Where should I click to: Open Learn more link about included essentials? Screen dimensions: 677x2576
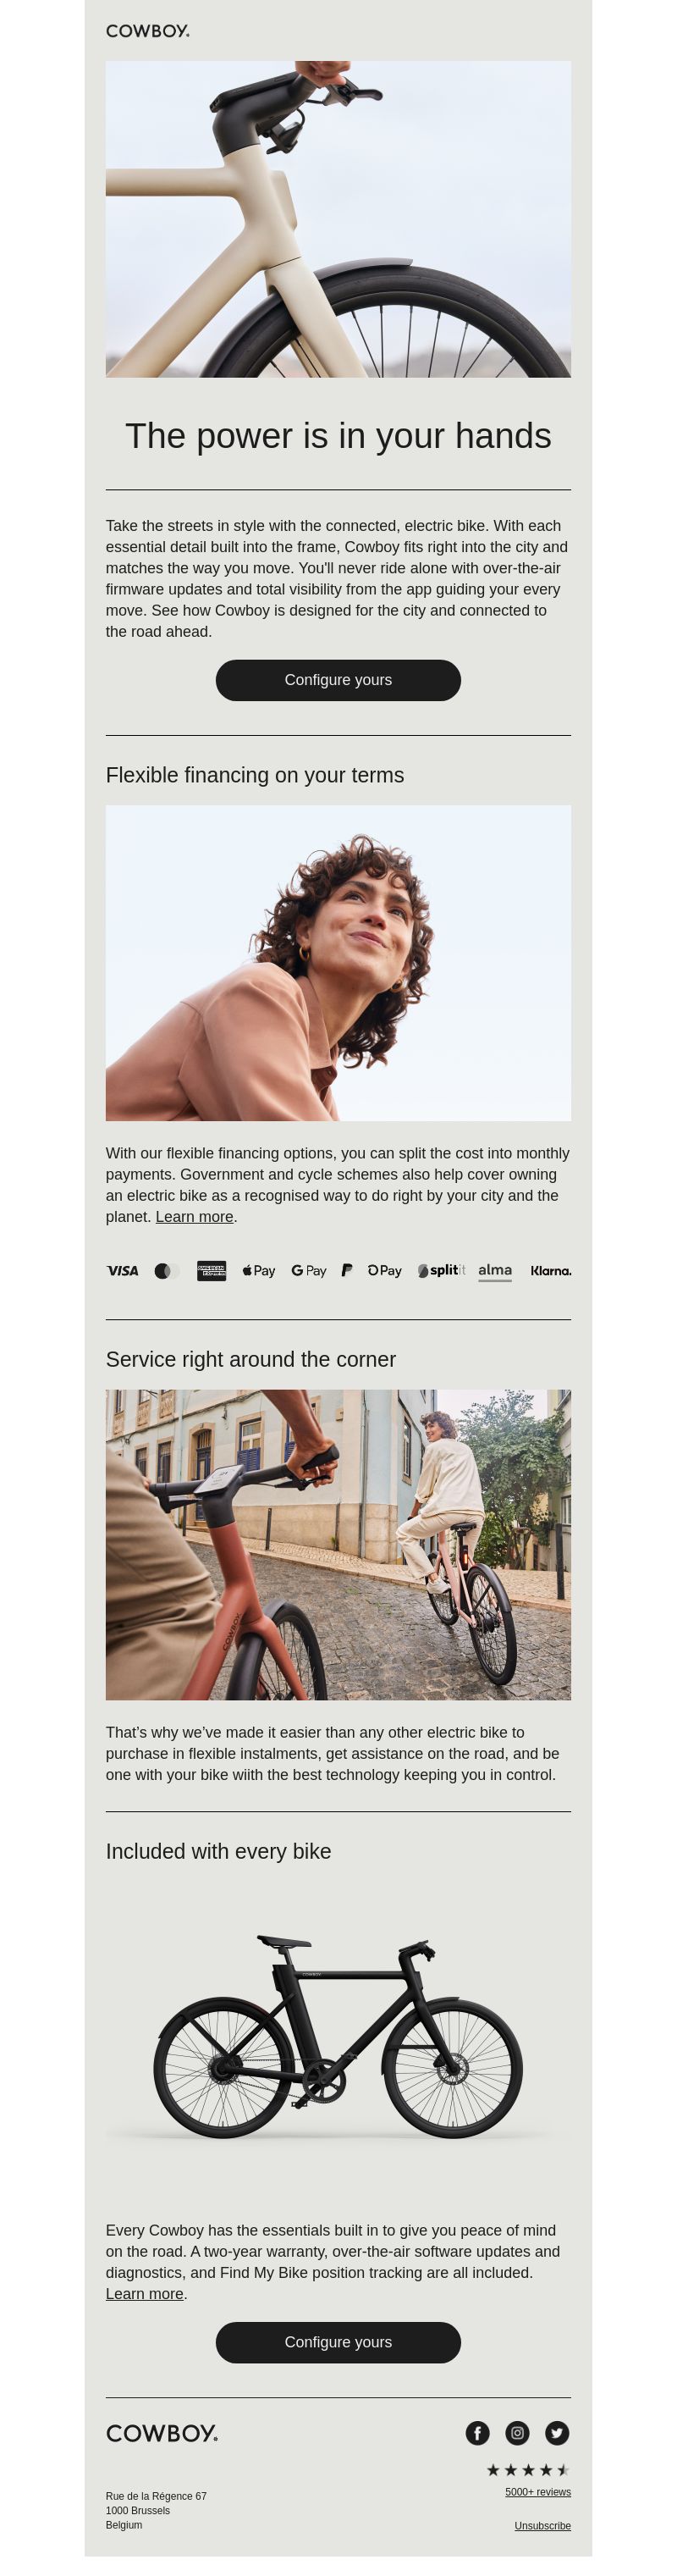pos(145,2294)
